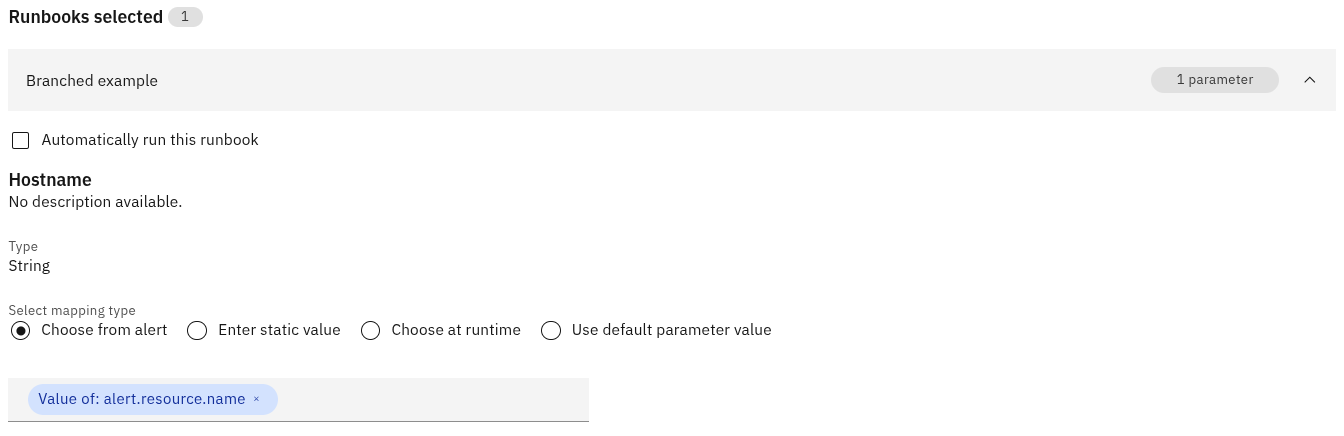Select the Enter static value radio button

point(197,330)
